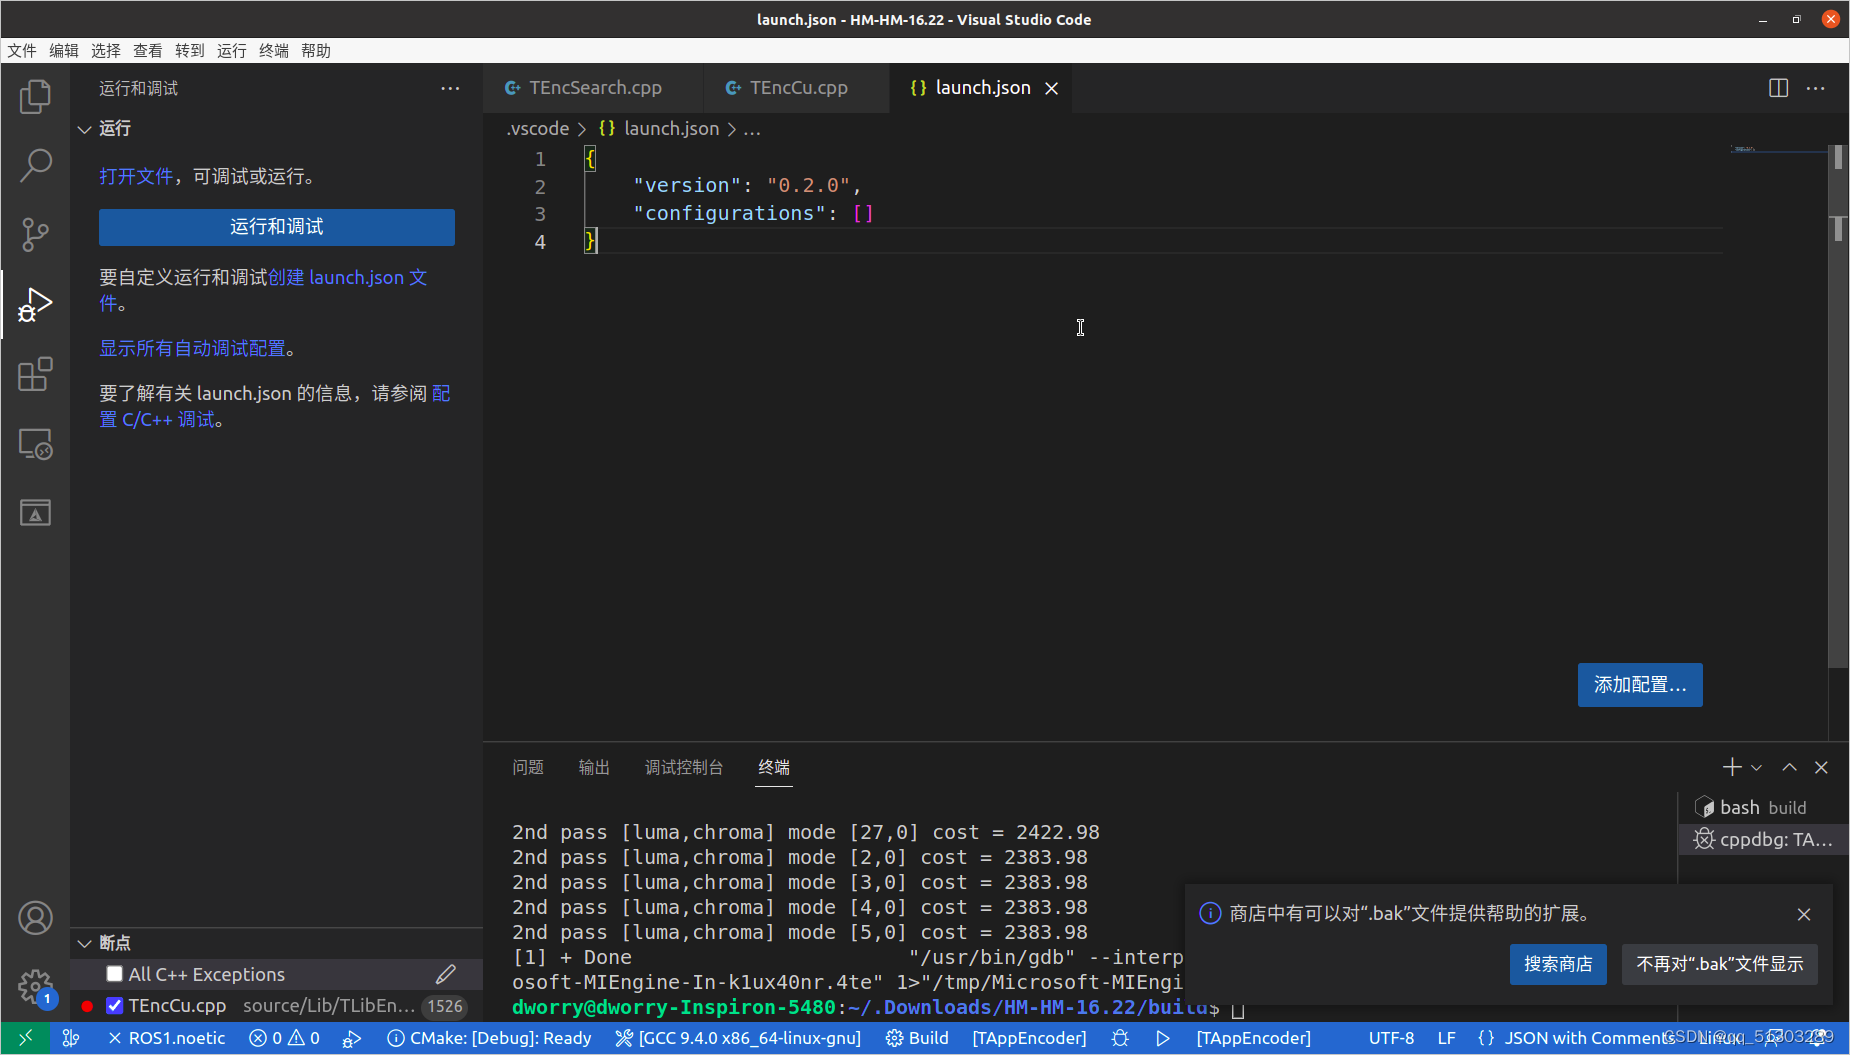The image size is (1850, 1055).
Task: Select the cppdbg terminal entry
Action: (1764, 839)
